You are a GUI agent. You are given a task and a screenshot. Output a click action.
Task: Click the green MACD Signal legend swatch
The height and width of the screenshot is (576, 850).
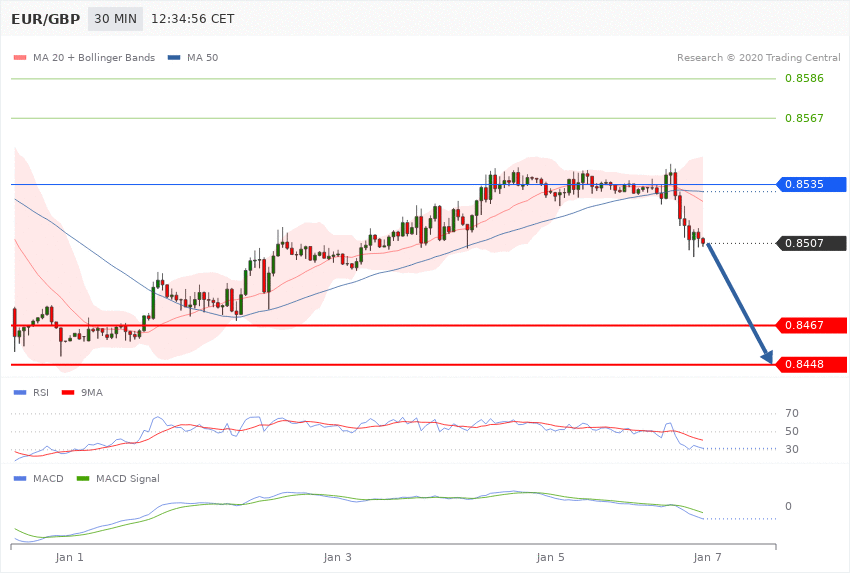click(x=83, y=478)
